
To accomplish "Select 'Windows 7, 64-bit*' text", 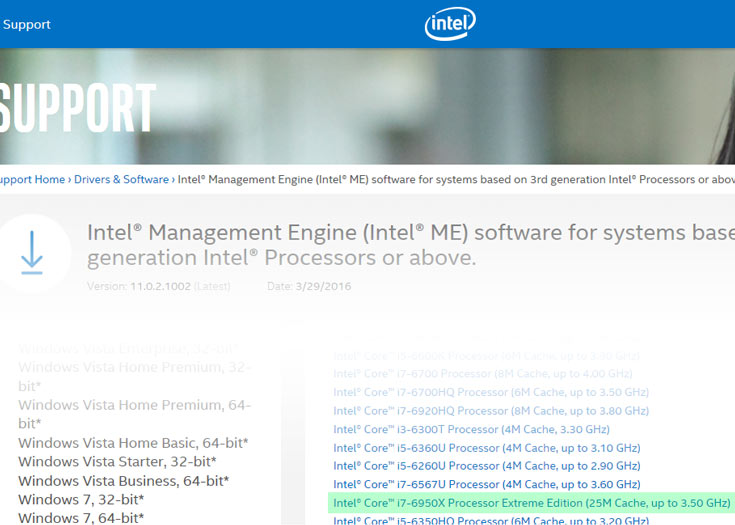I will point(81,518).
